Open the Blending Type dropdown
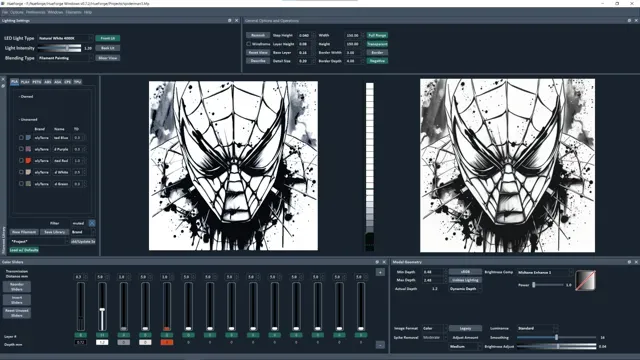This screenshot has height=360, width=640. [65, 58]
